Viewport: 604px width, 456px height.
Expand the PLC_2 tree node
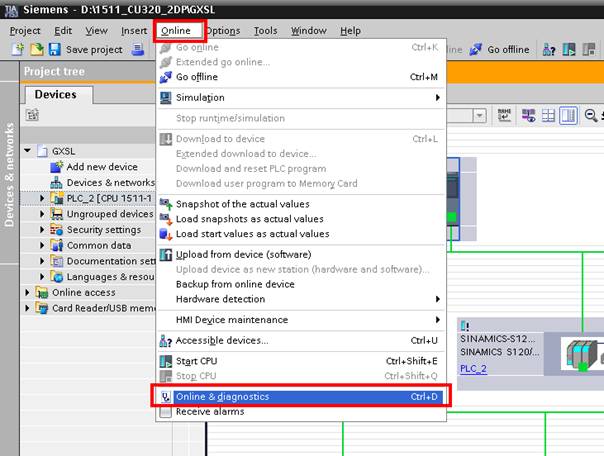43,198
